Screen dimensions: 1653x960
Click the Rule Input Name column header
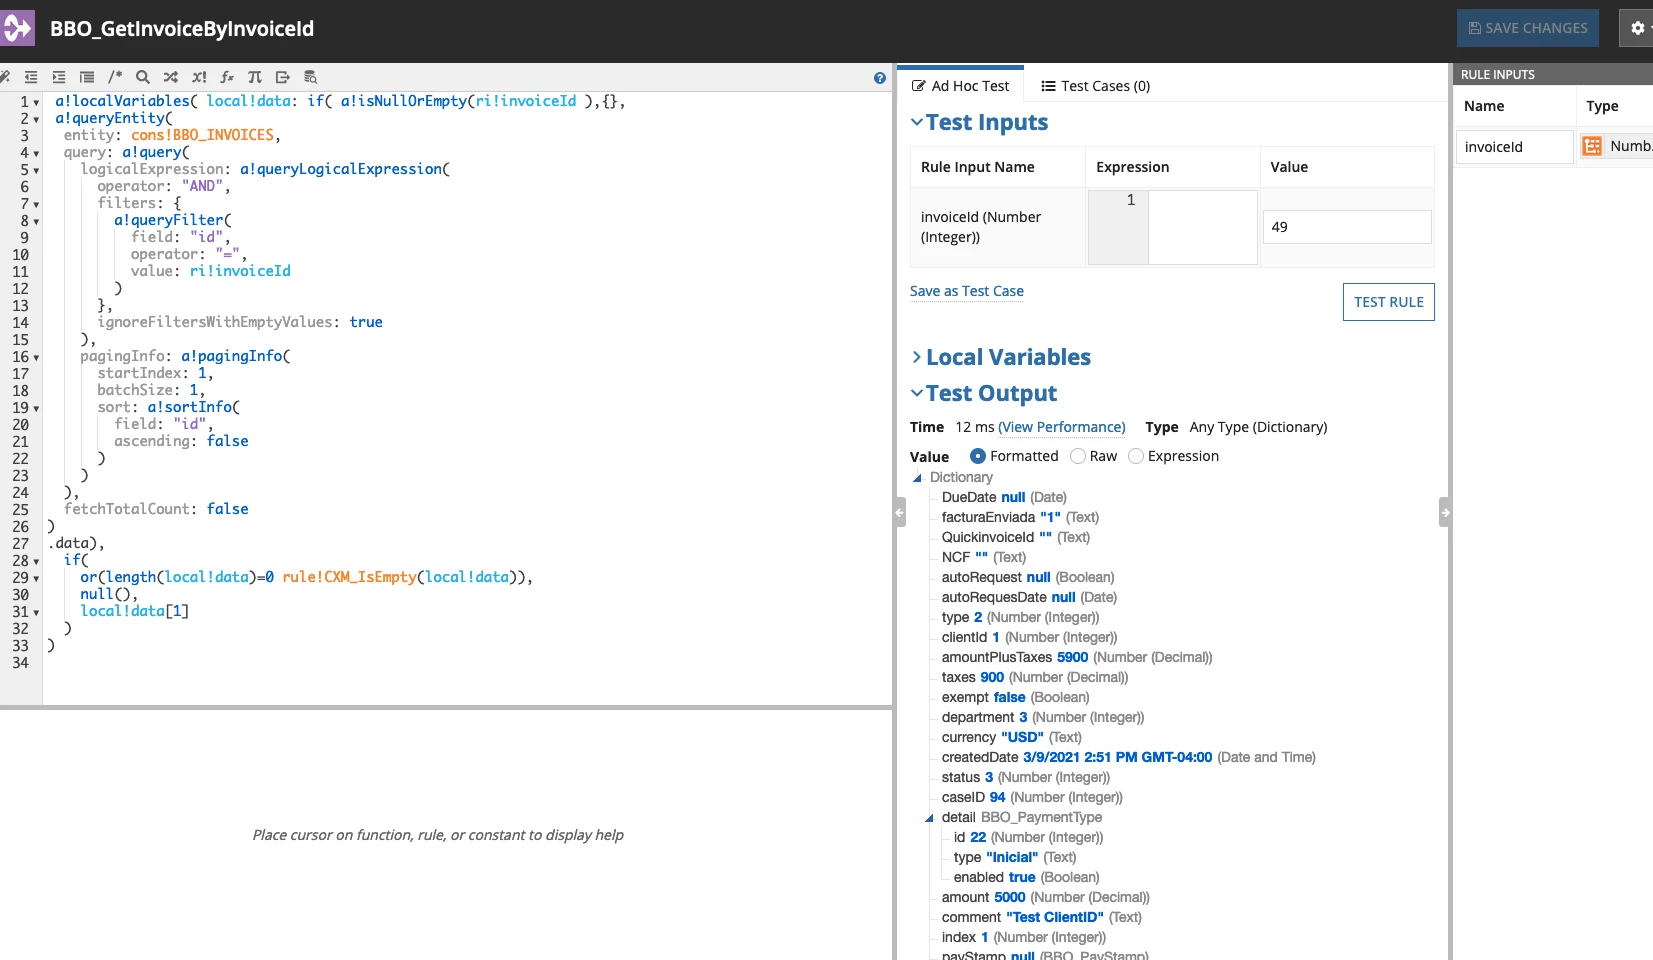click(x=978, y=167)
